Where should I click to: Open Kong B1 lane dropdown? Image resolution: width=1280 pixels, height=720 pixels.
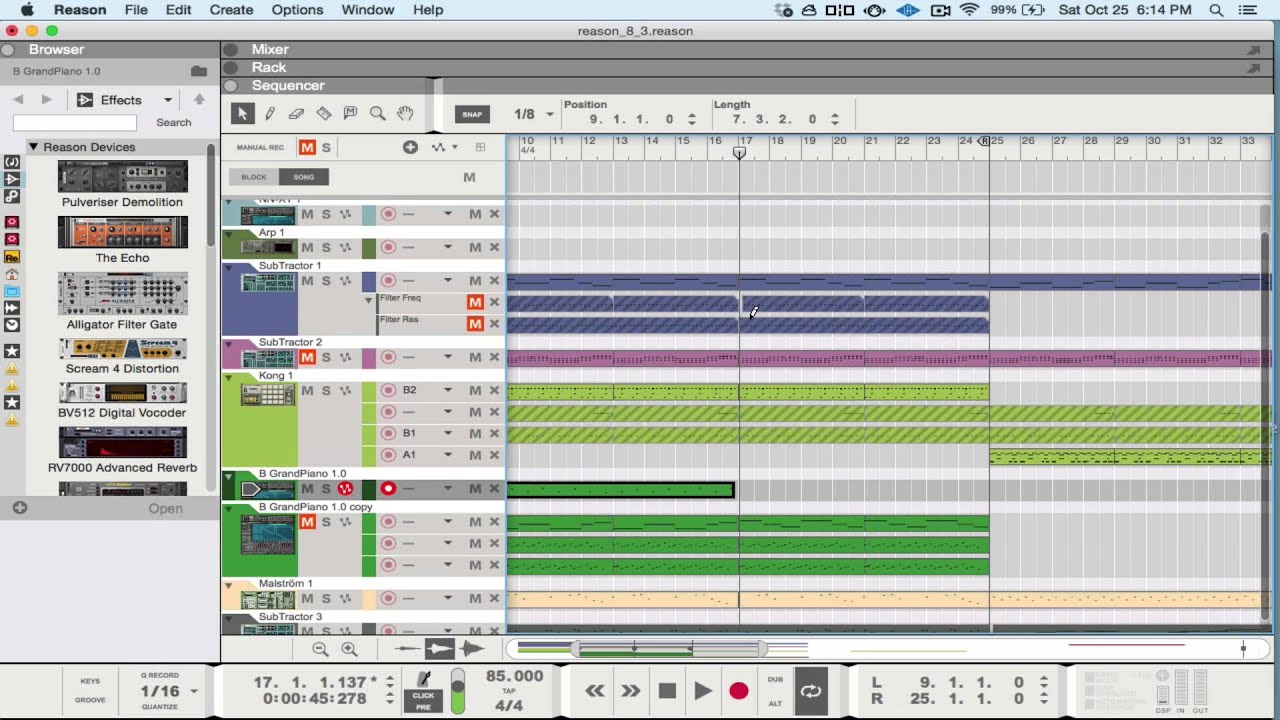pos(448,433)
